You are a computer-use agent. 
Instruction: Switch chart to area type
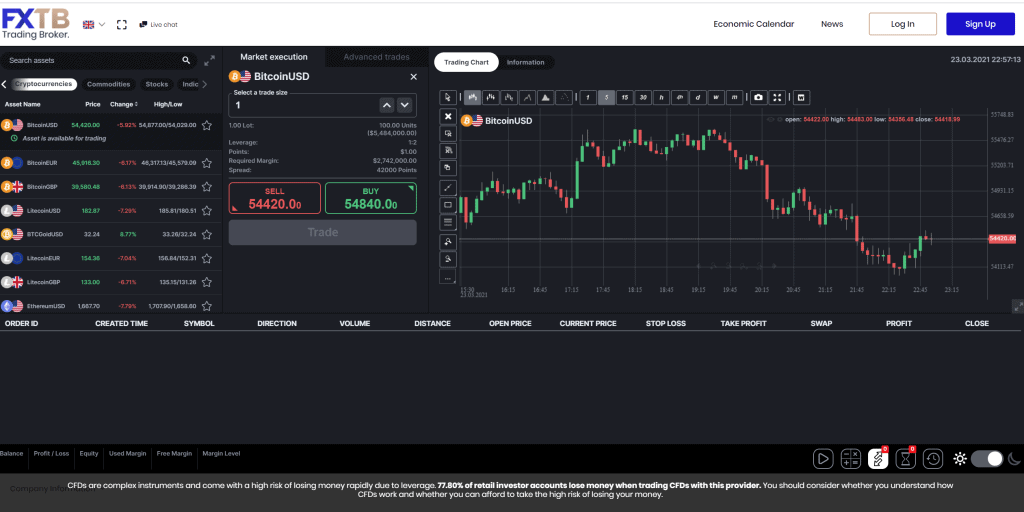(x=545, y=97)
